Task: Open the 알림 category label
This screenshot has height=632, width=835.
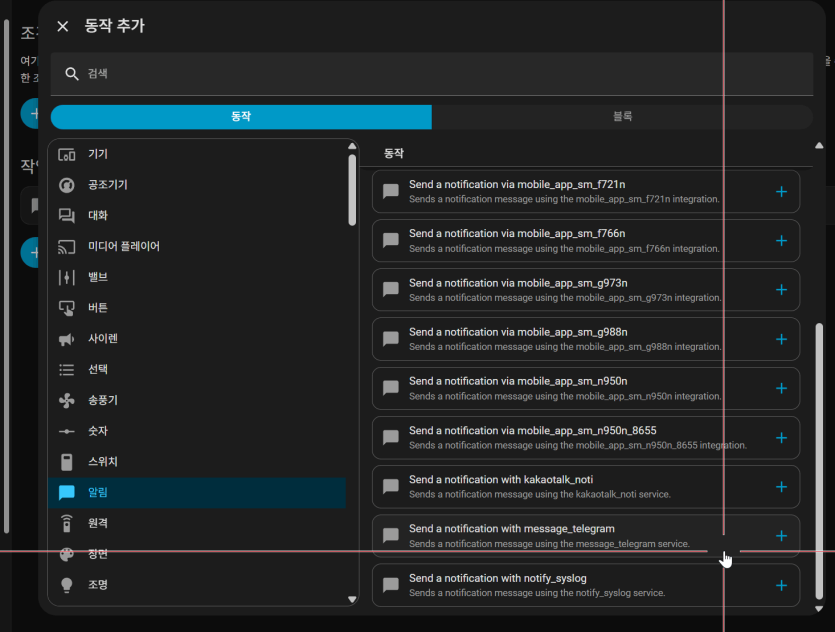Action: click(x=98, y=493)
